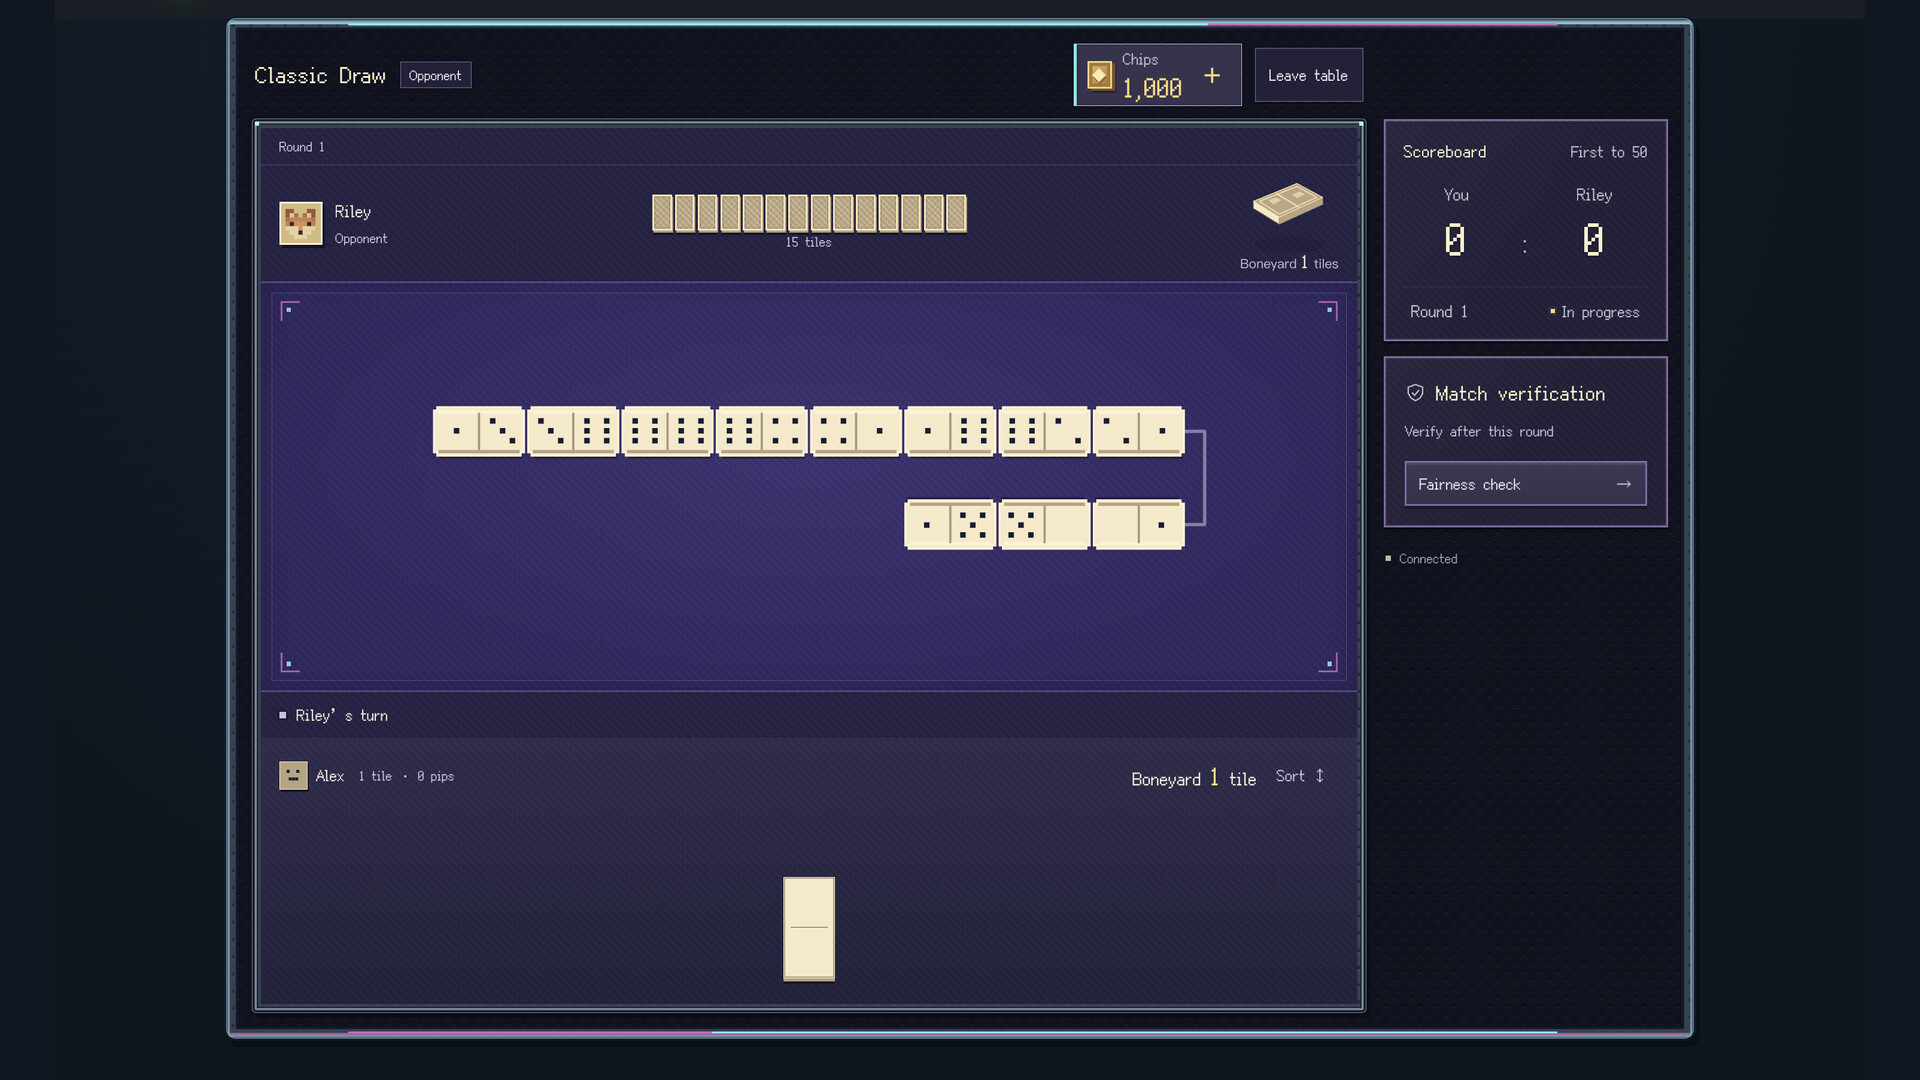Image resolution: width=1920 pixels, height=1080 pixels.
Task: Click the 1,000 chips amount
Action: (x=1152, y=89)
